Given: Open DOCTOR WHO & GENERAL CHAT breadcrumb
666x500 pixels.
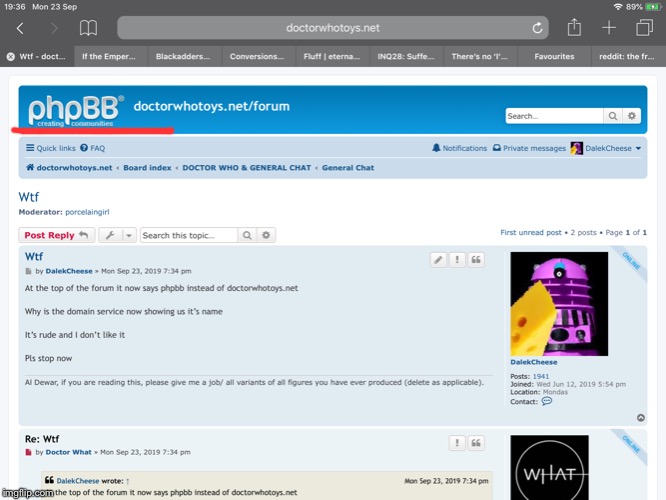Looking at the screenshot, I should click(247, 168).
